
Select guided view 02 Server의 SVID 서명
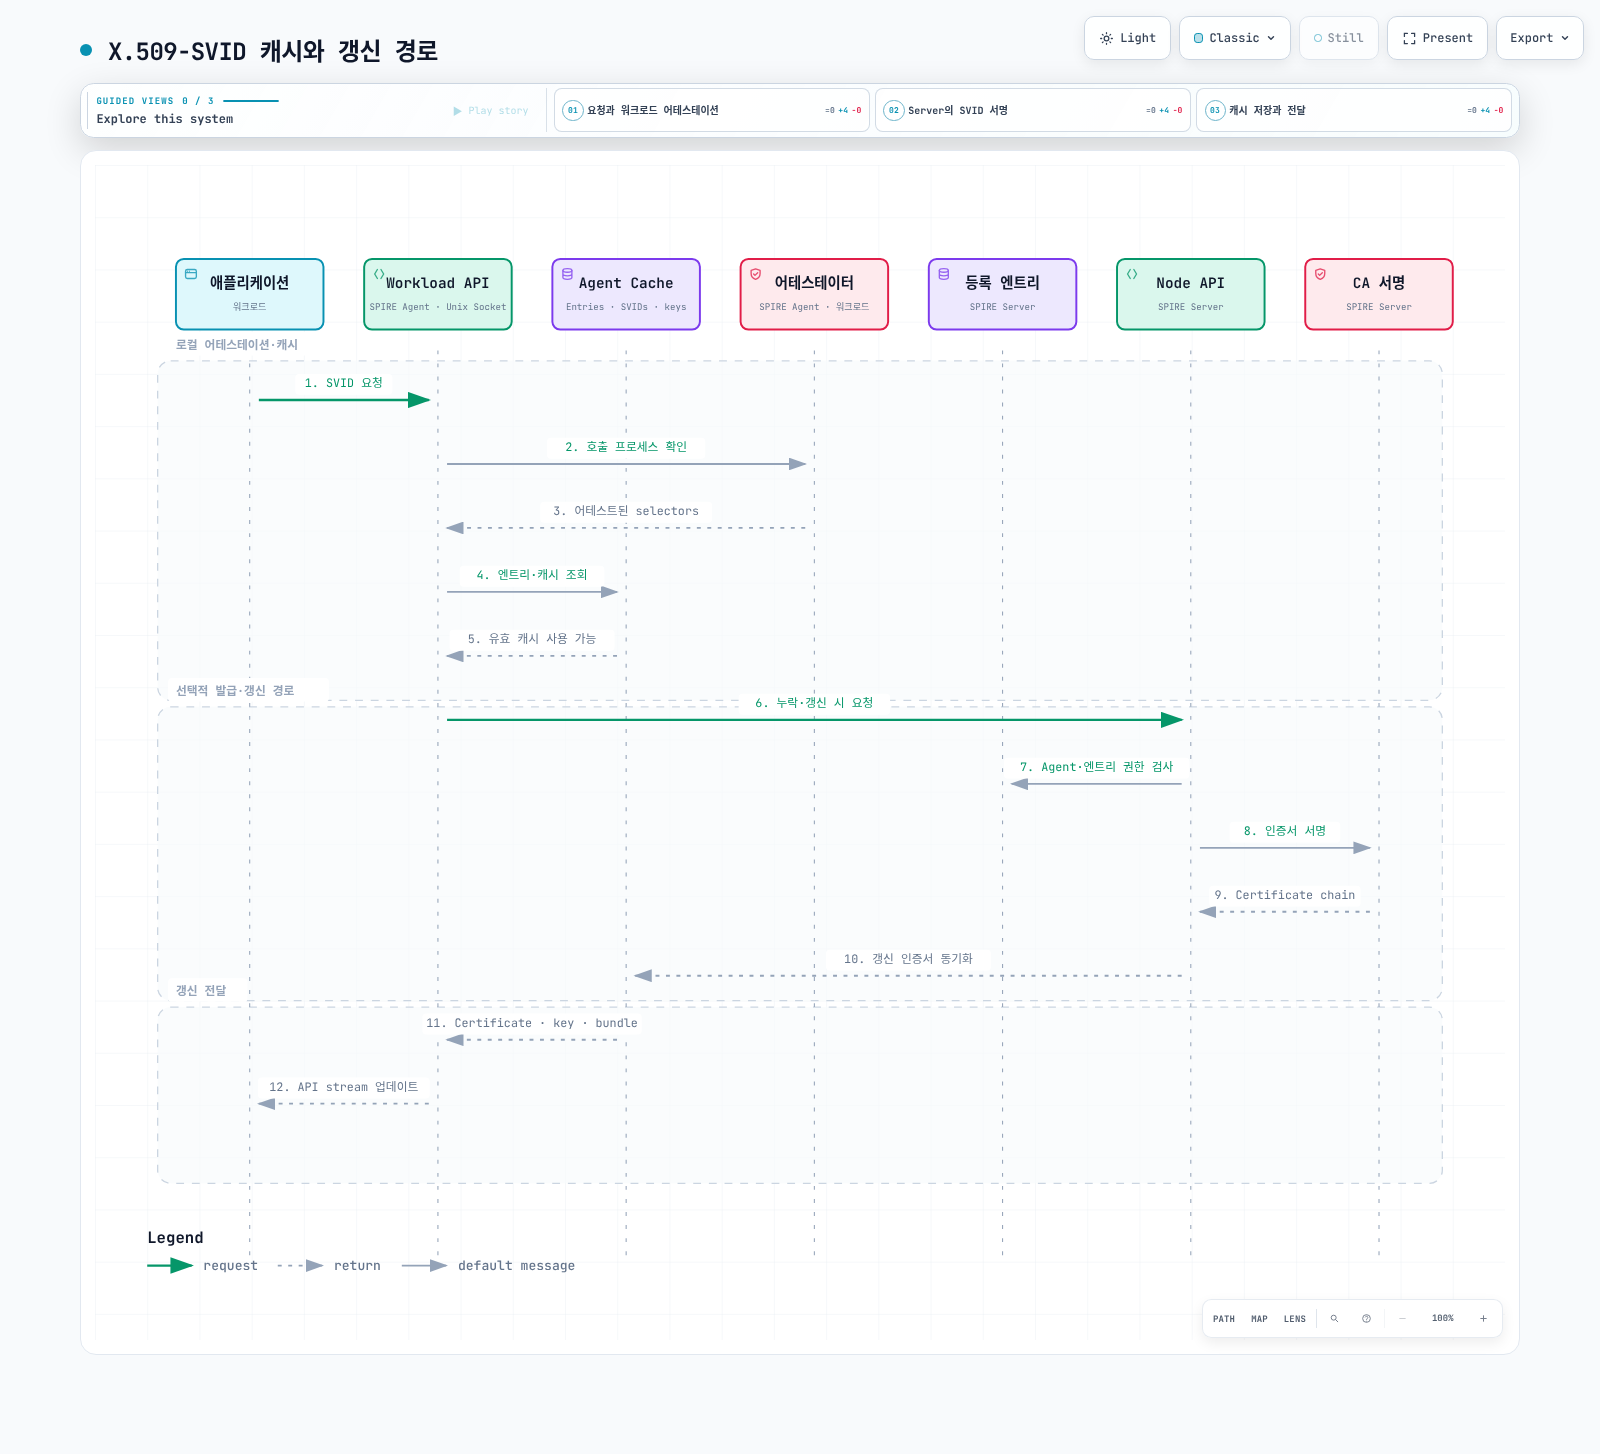click(x=1033, y=110)
